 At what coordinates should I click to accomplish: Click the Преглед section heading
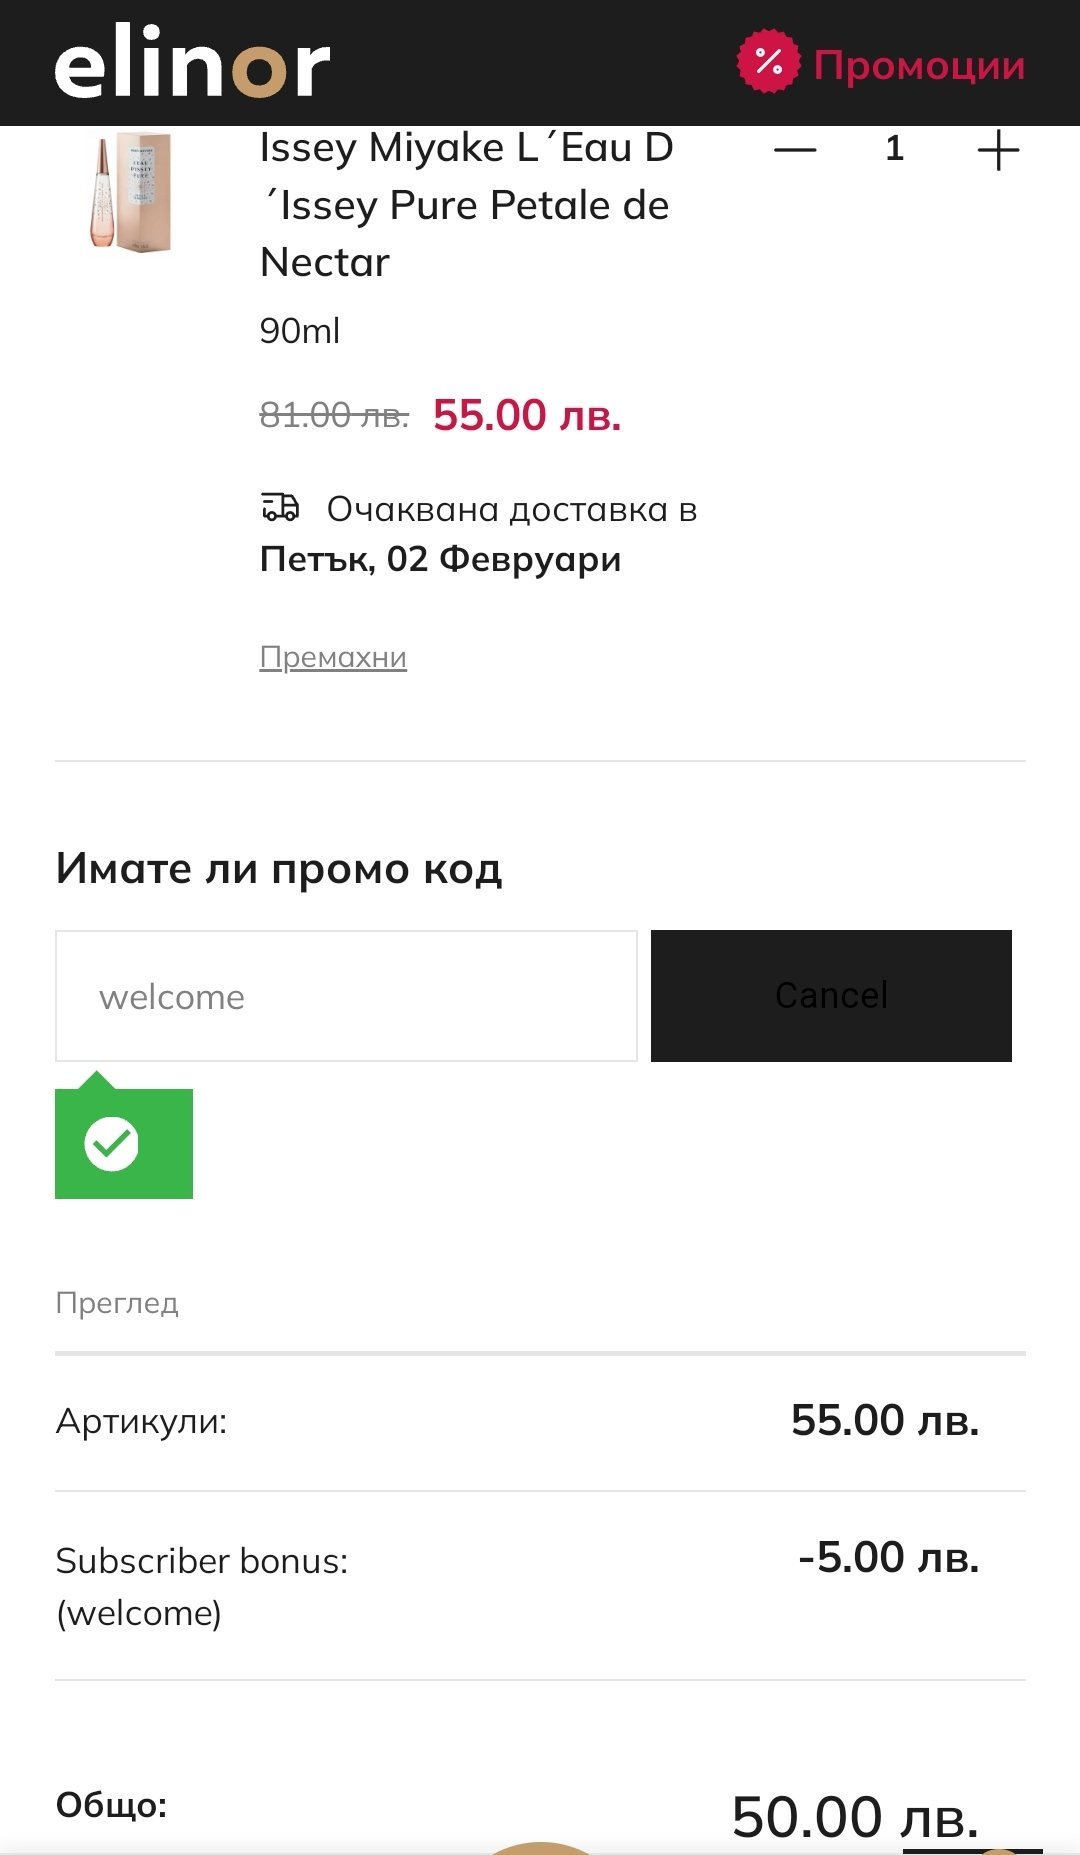pyautogui.click(x=117, y=1303)
